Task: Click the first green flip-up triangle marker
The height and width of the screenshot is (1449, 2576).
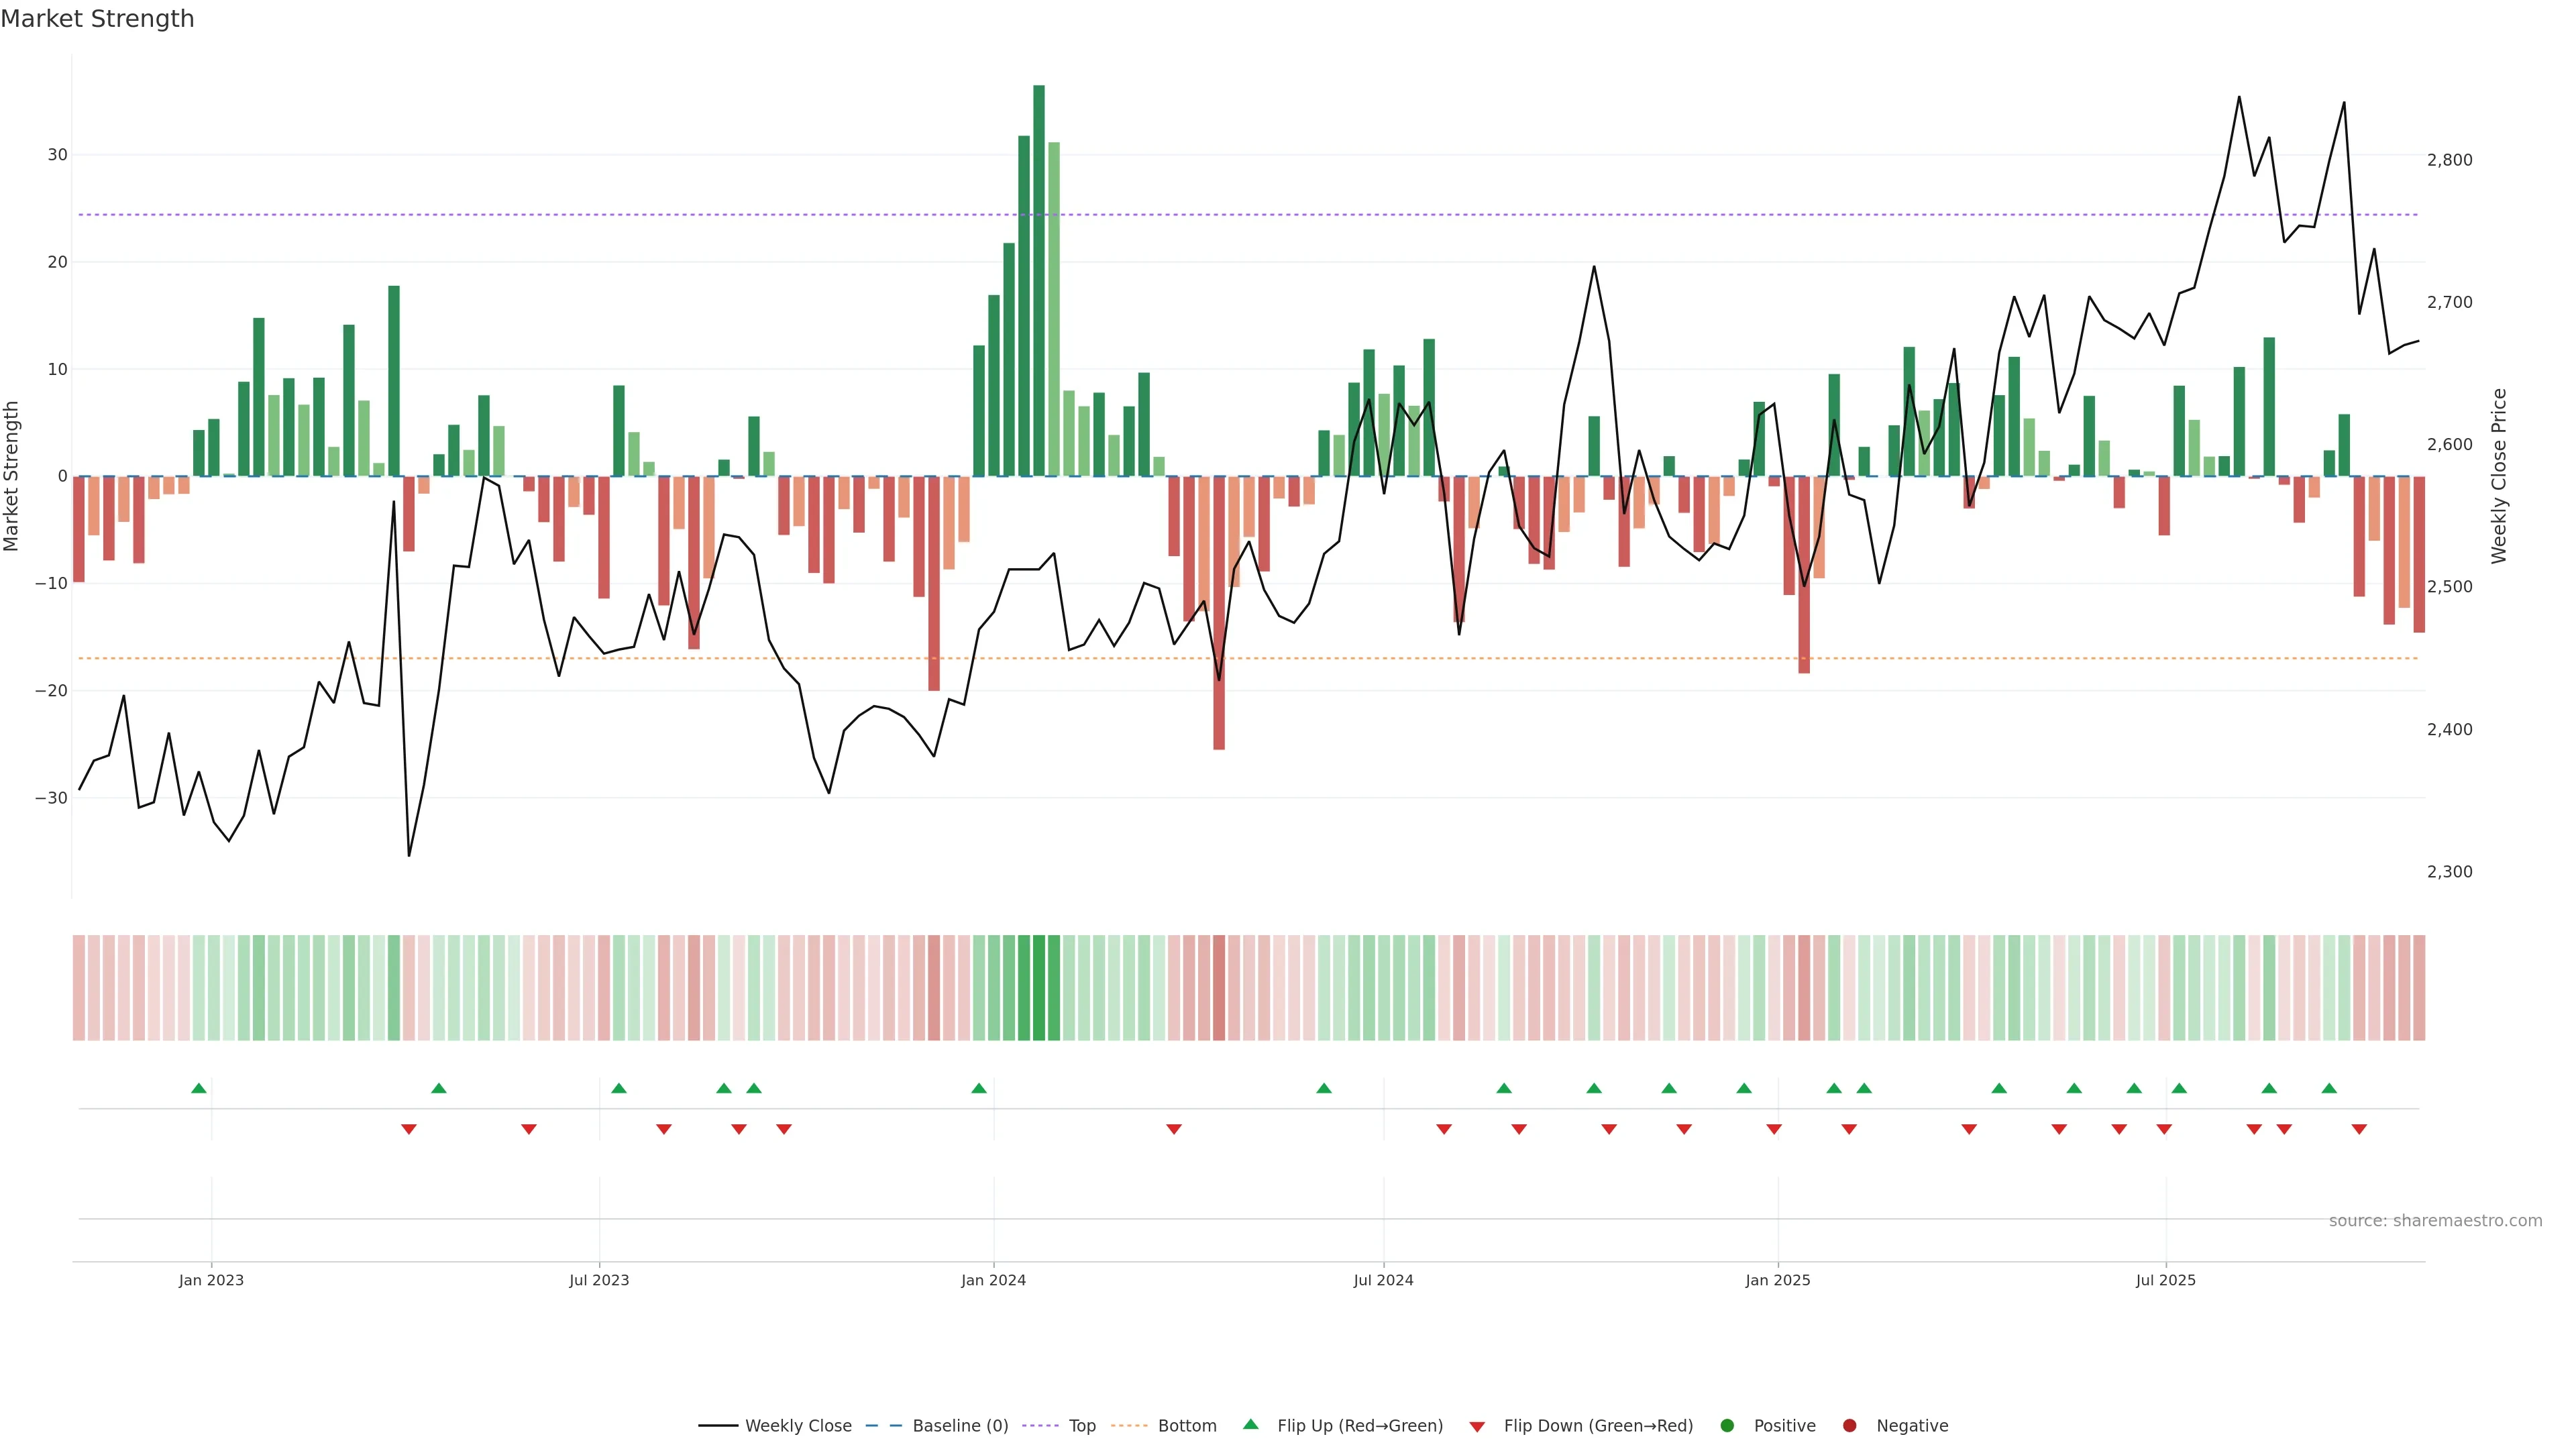Action: tap(199, 1088)
